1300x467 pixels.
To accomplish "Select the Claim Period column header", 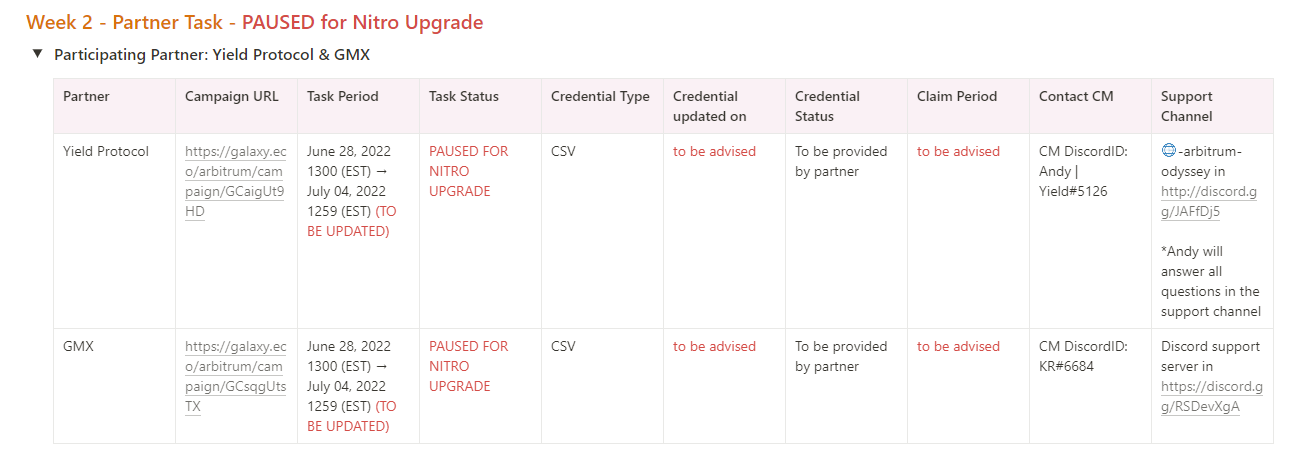I will 957,97.
